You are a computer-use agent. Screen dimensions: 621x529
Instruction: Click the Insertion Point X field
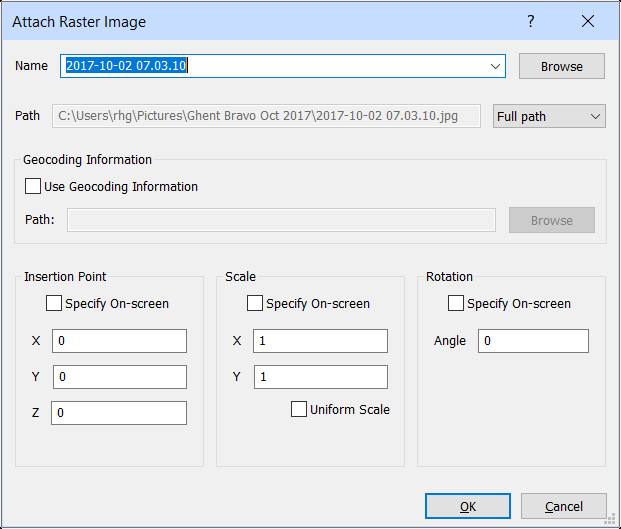point(118,341)
